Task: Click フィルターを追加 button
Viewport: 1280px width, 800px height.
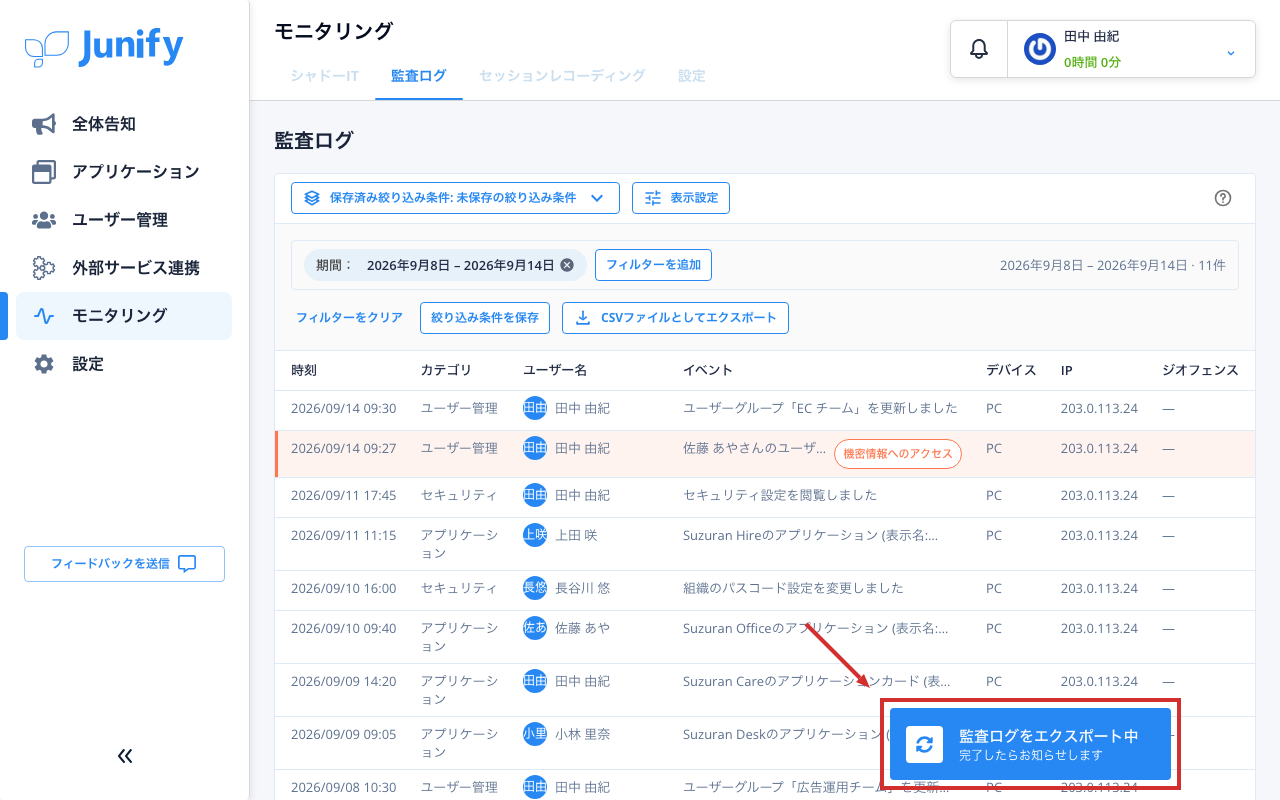Action: click(653, 265)
